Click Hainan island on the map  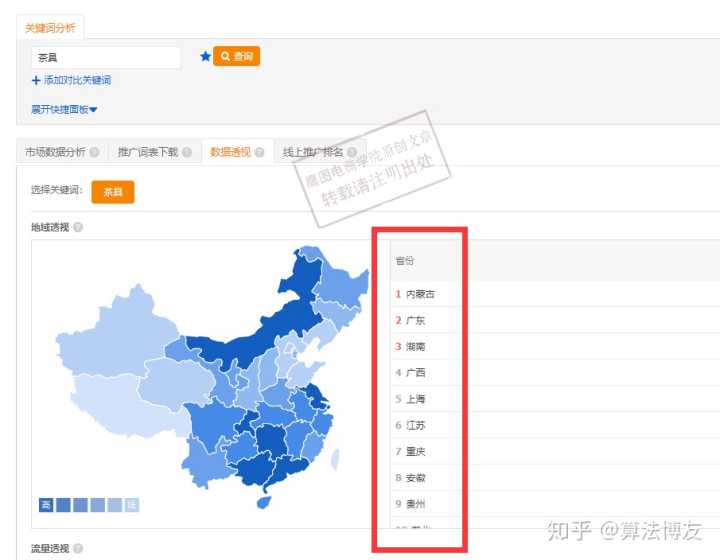click(264, 503)
